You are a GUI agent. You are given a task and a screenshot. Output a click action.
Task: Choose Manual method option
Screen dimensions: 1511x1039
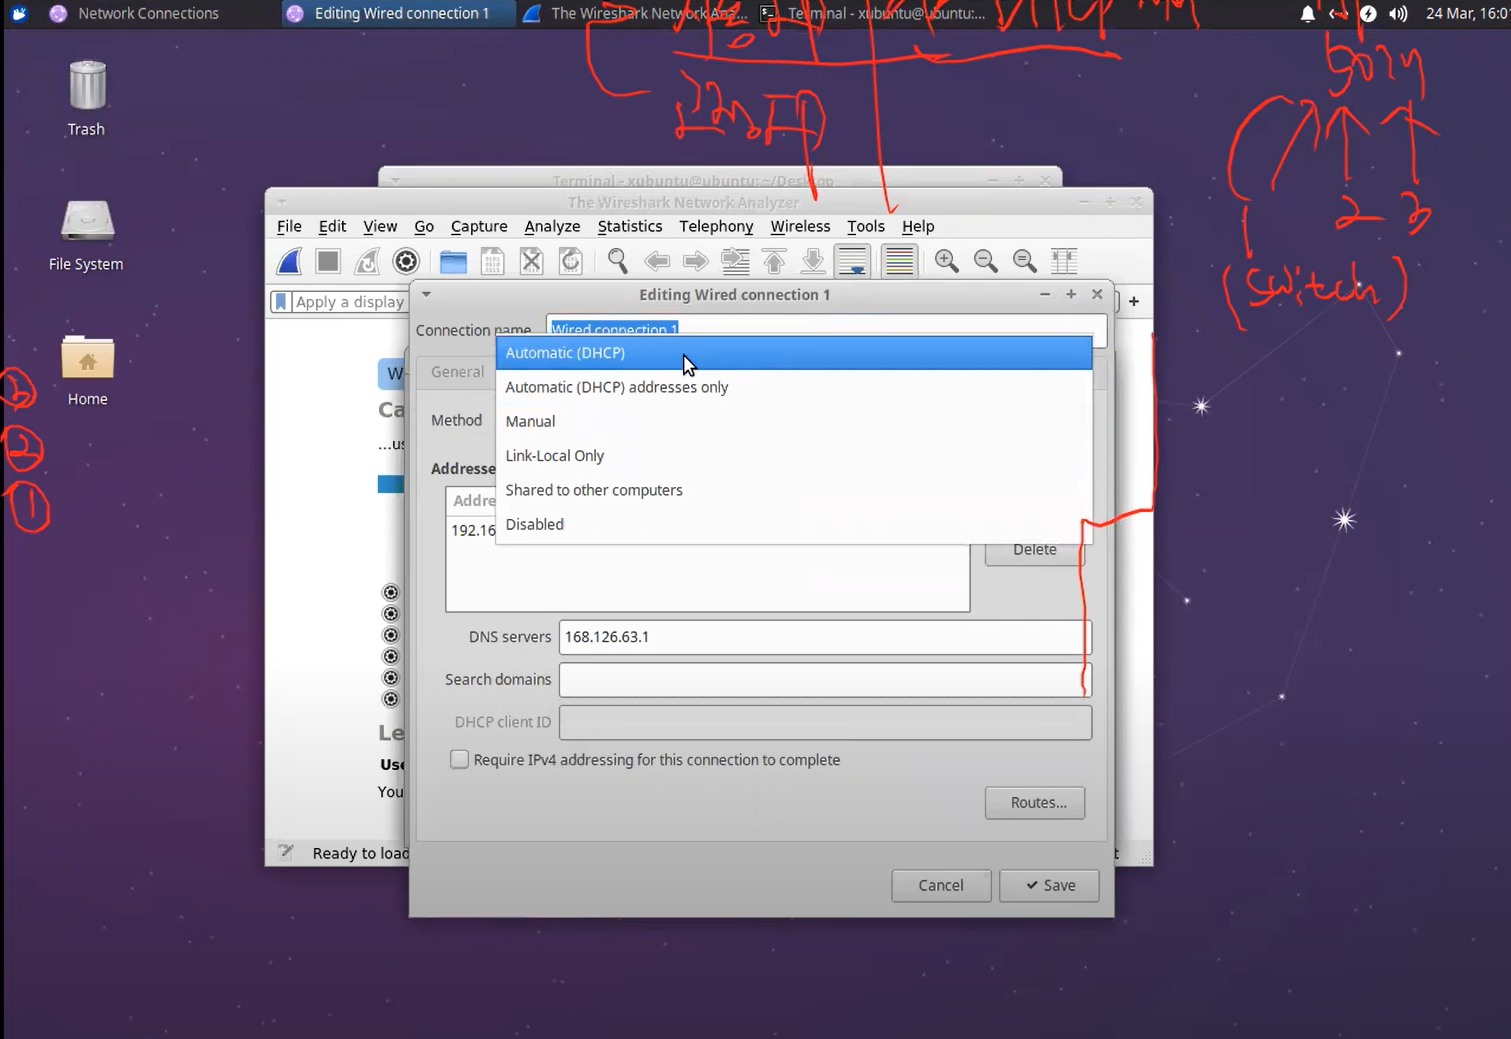point(794,421)
